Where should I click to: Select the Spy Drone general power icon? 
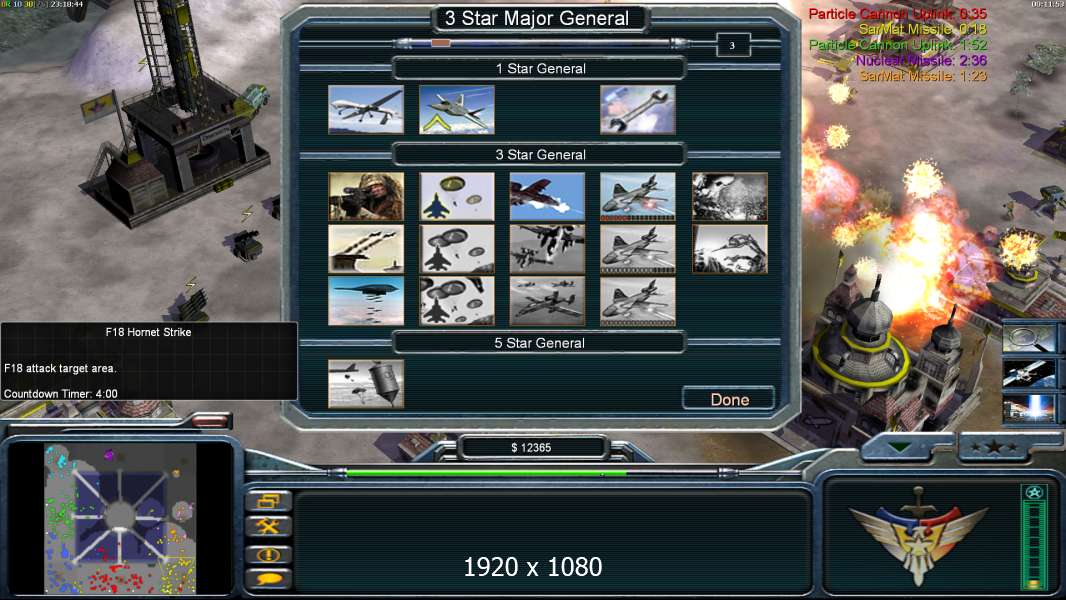366,109
